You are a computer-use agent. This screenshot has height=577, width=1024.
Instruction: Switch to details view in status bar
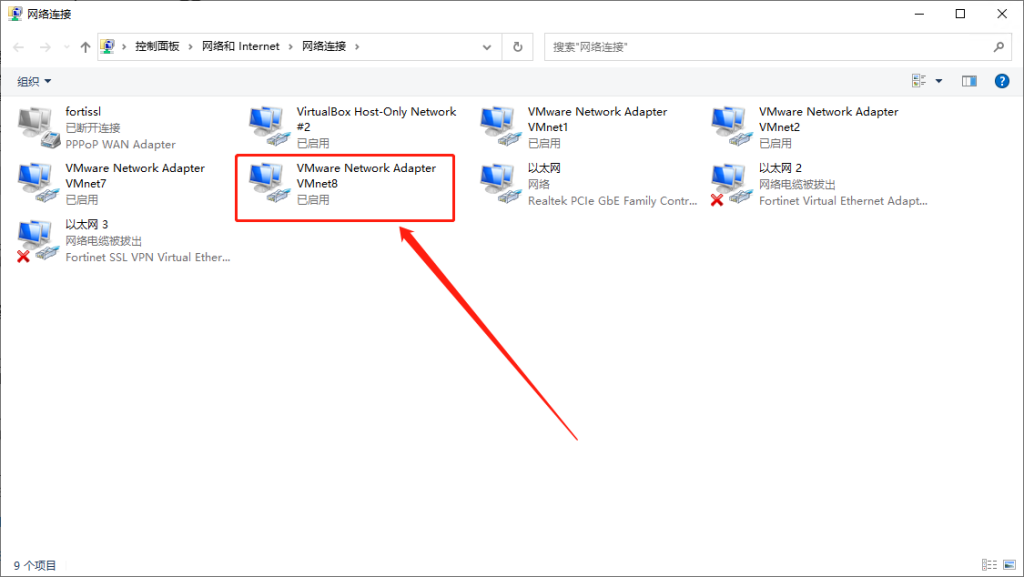pos(989,565)
